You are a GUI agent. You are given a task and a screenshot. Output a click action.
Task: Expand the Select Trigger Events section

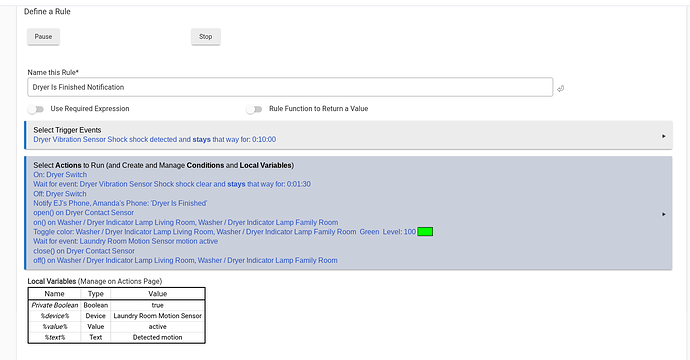click(x=664, y=136)
